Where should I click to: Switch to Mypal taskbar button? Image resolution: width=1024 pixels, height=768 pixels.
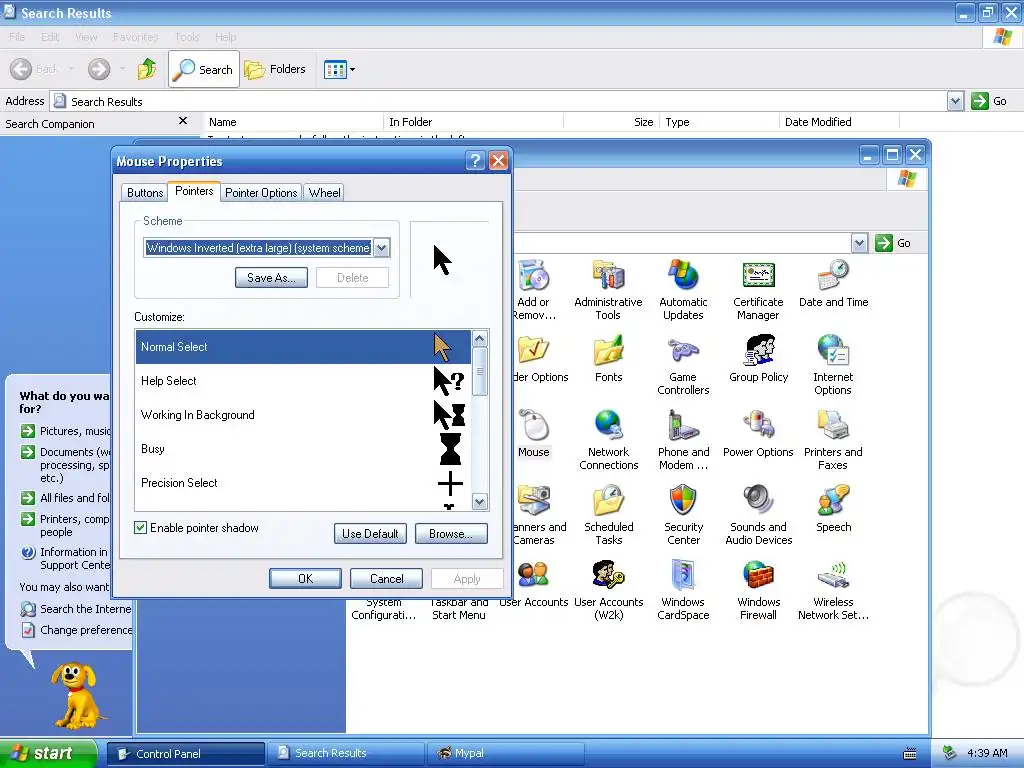[504, 753]
